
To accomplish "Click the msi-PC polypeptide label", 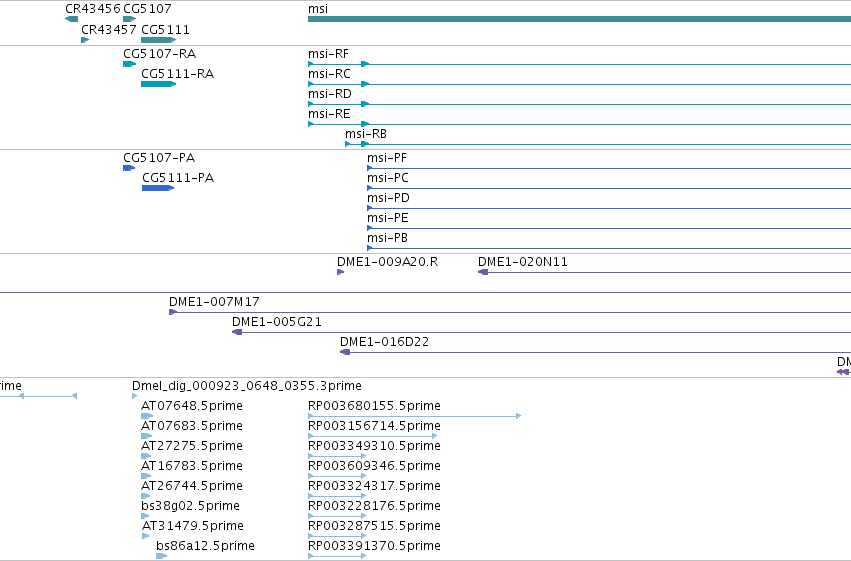I will 388,178.
